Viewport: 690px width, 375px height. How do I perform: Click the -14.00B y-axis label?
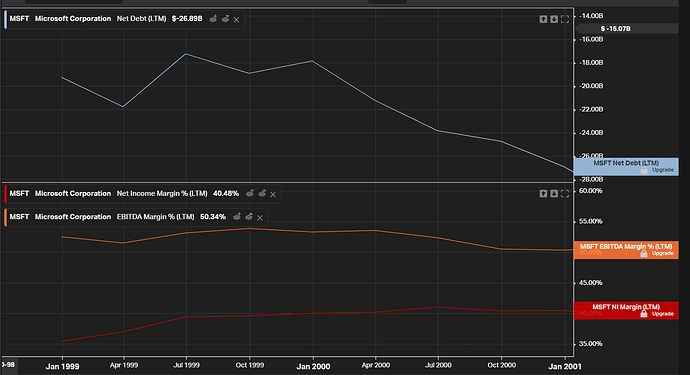point(591,16)
